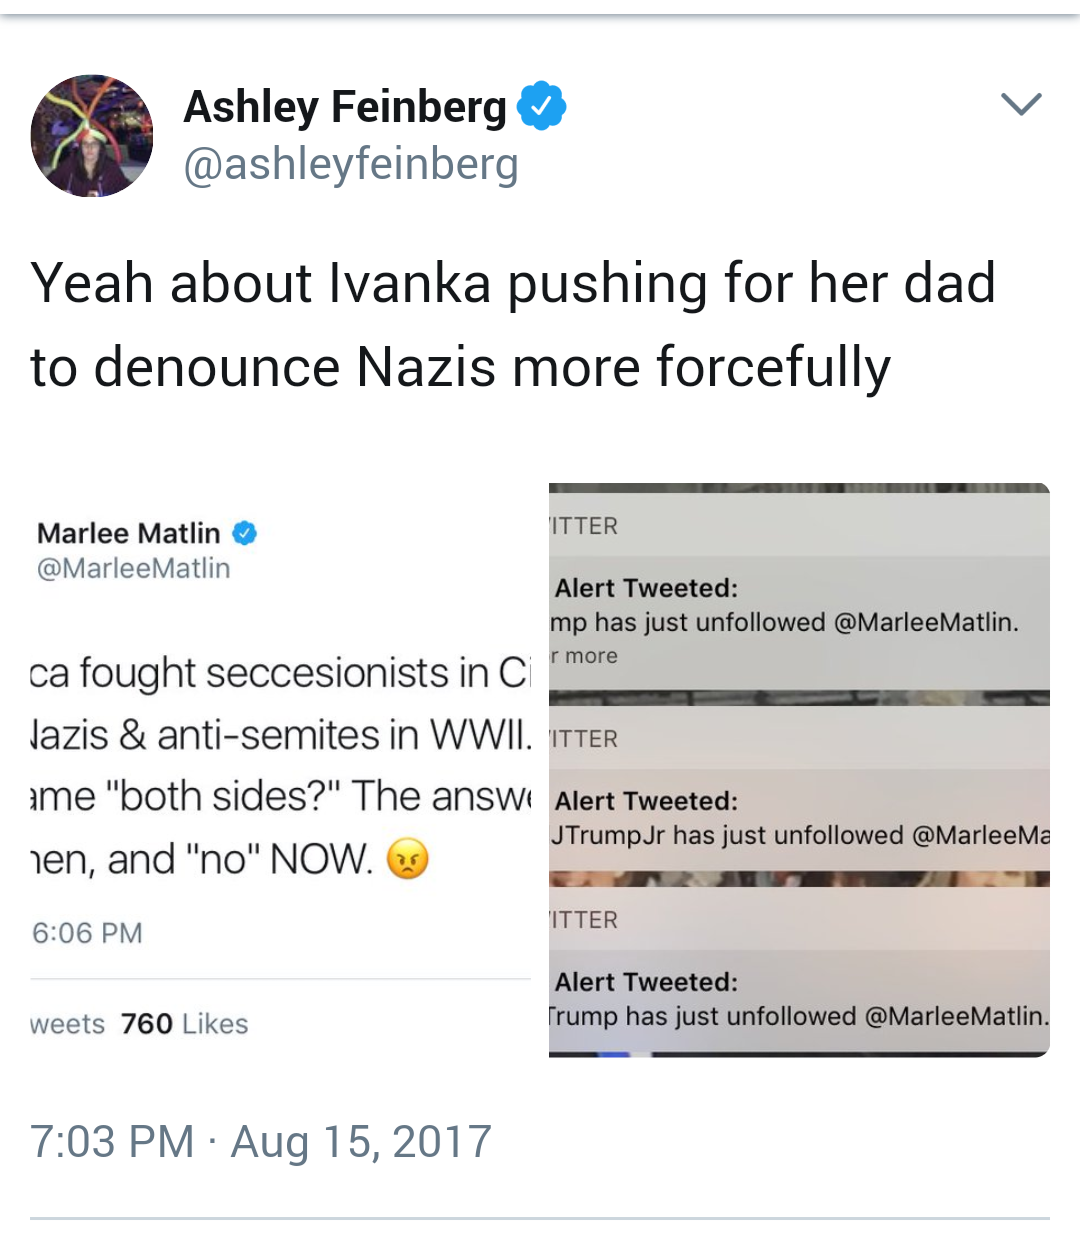Viewport: 1080px width, 1239px height.
Task: Expand the 'more' text on first alert
Action: point(590,656)
